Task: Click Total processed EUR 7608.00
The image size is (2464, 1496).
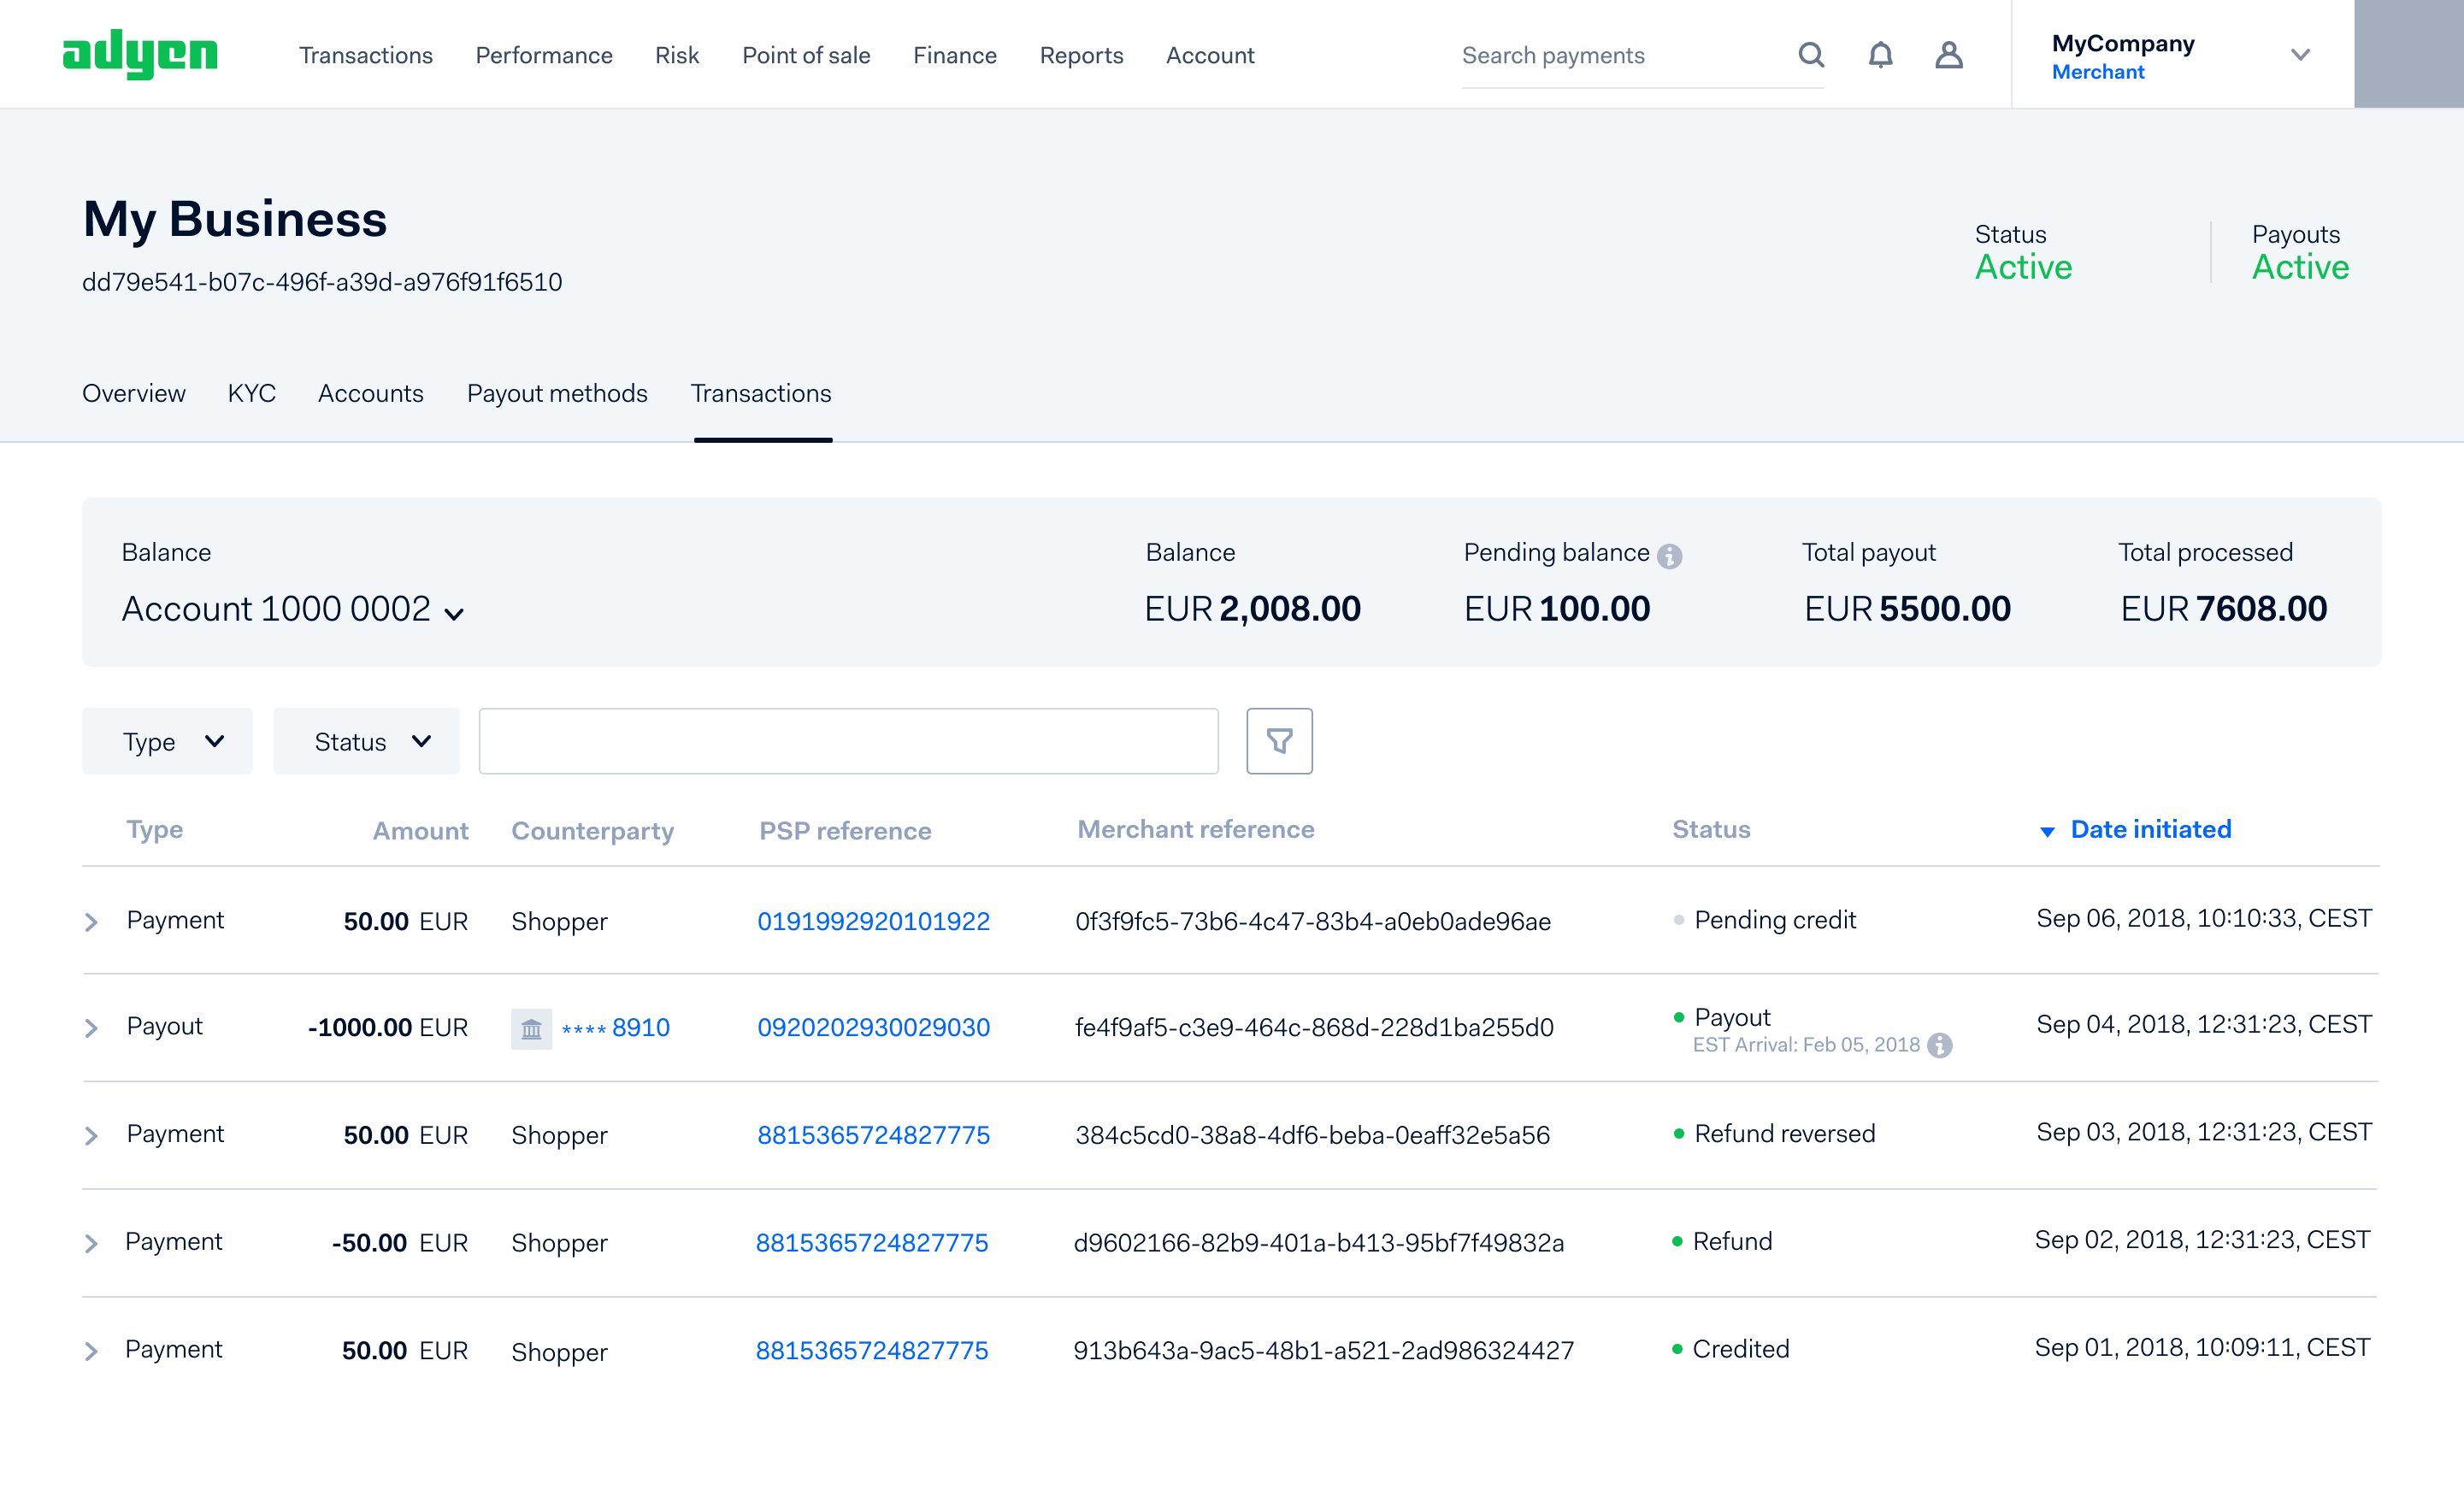Action: 2223,609
